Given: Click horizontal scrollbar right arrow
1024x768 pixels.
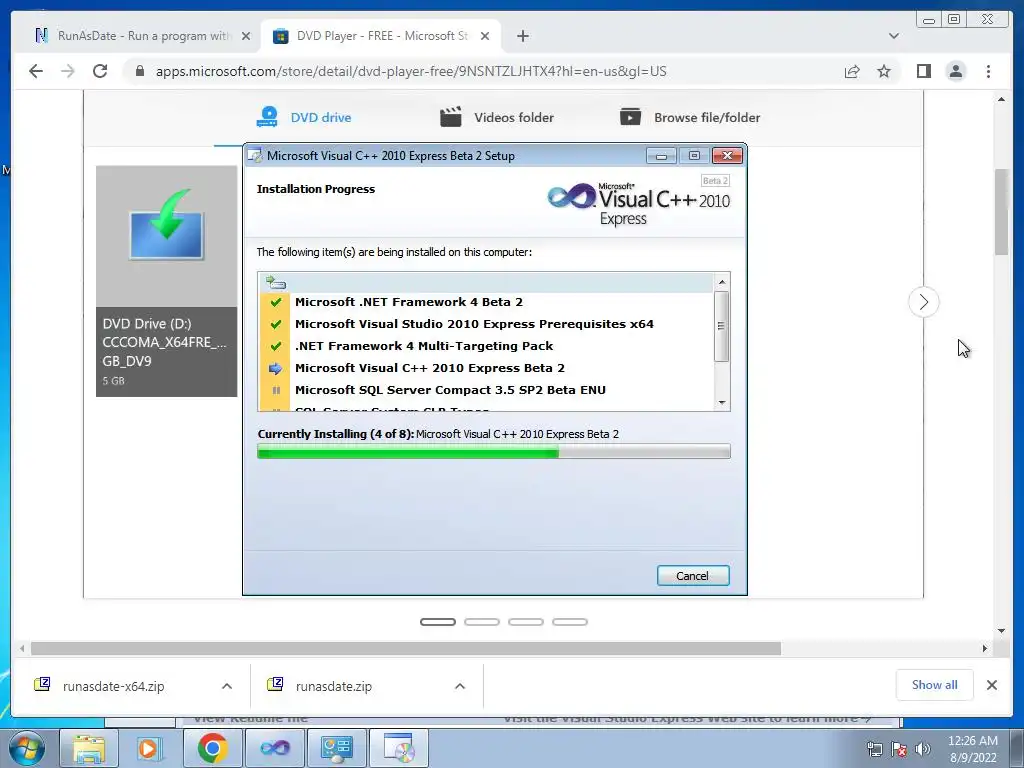Looking at the screenshot, I should [985, 648].
